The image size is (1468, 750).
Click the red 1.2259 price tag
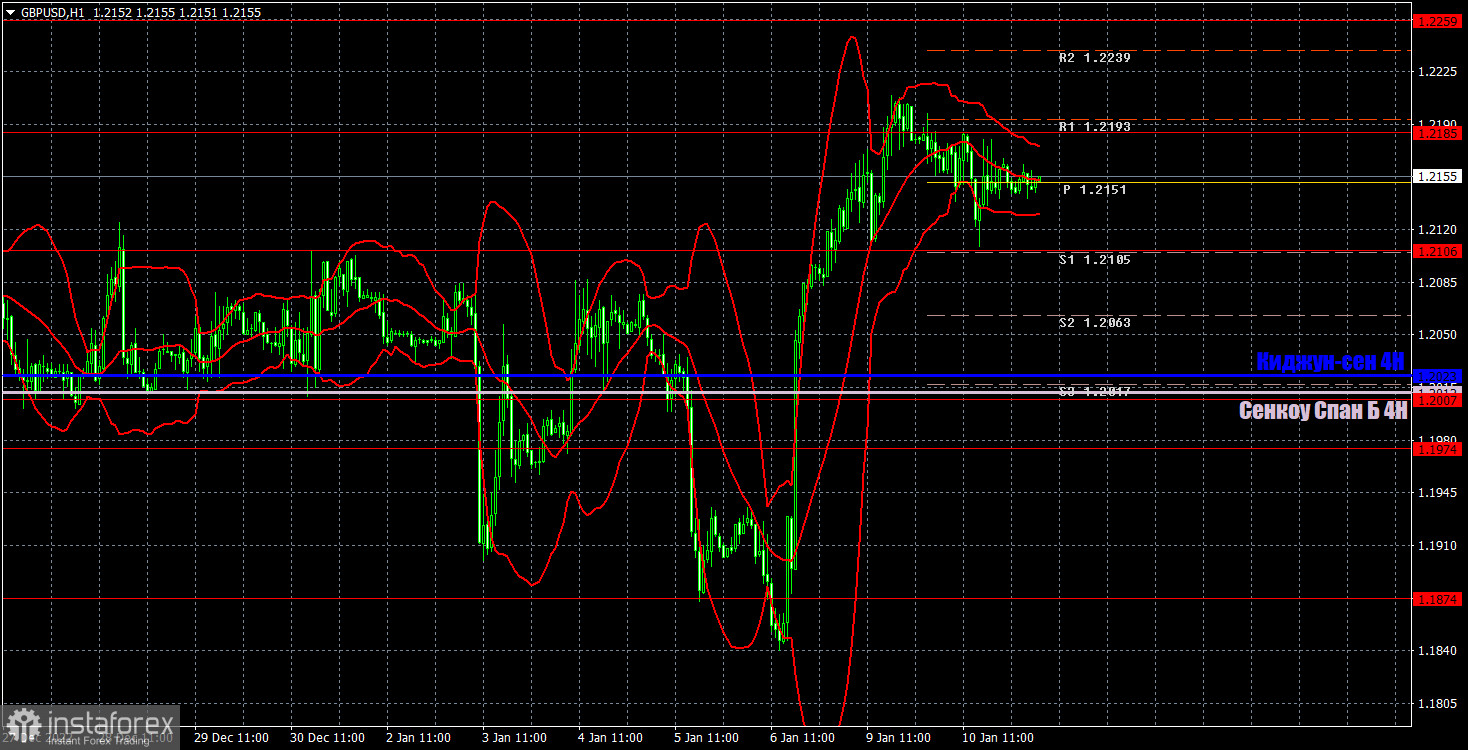pyautogui.click(x=1439, y=19)
